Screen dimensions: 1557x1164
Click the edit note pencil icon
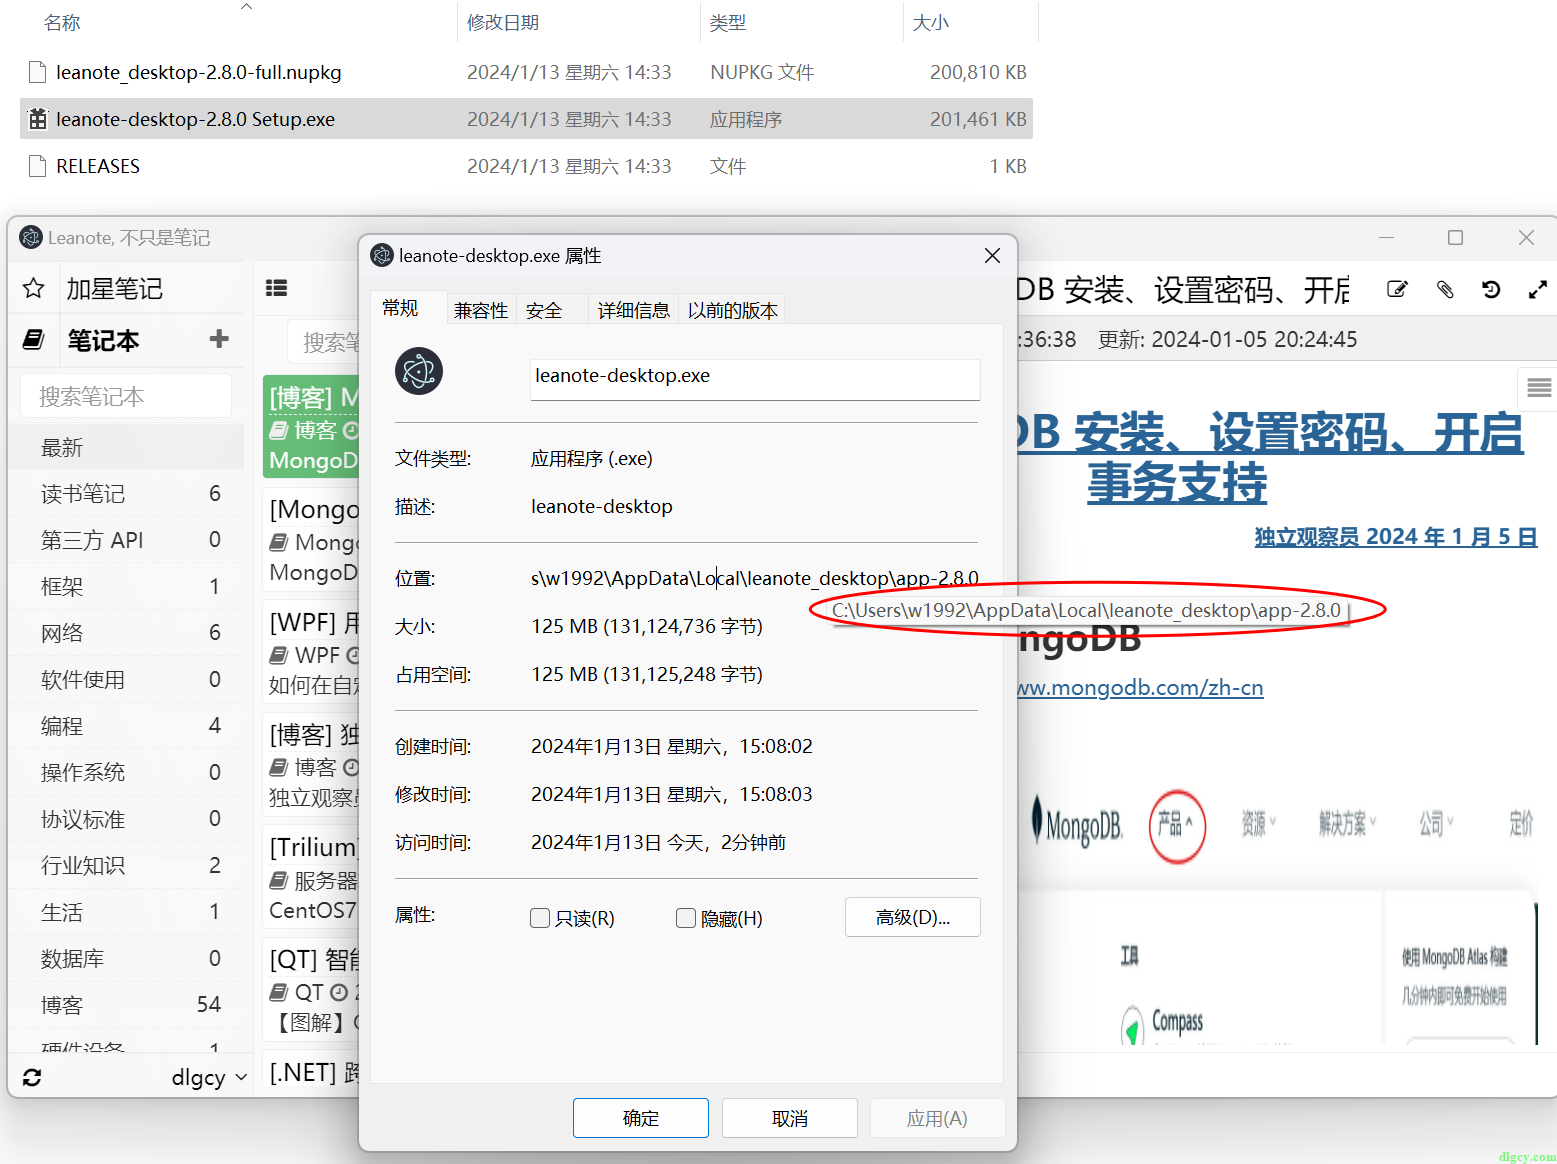click(x=1397, y=289)
